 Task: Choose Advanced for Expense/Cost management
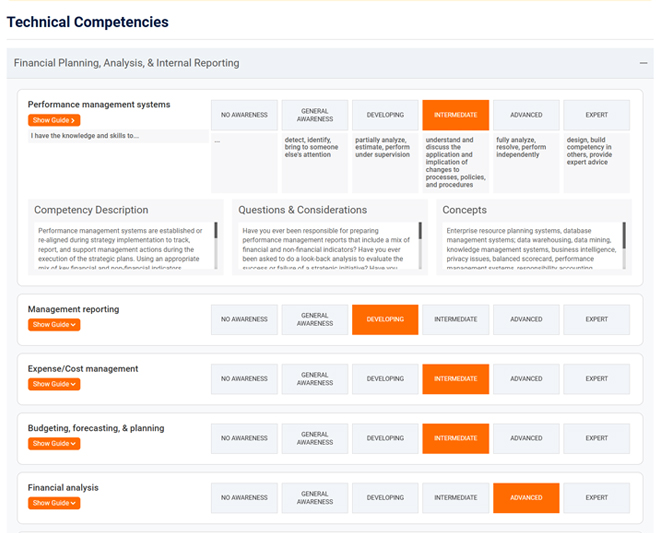pyautogui.click(x=526, y=379)
